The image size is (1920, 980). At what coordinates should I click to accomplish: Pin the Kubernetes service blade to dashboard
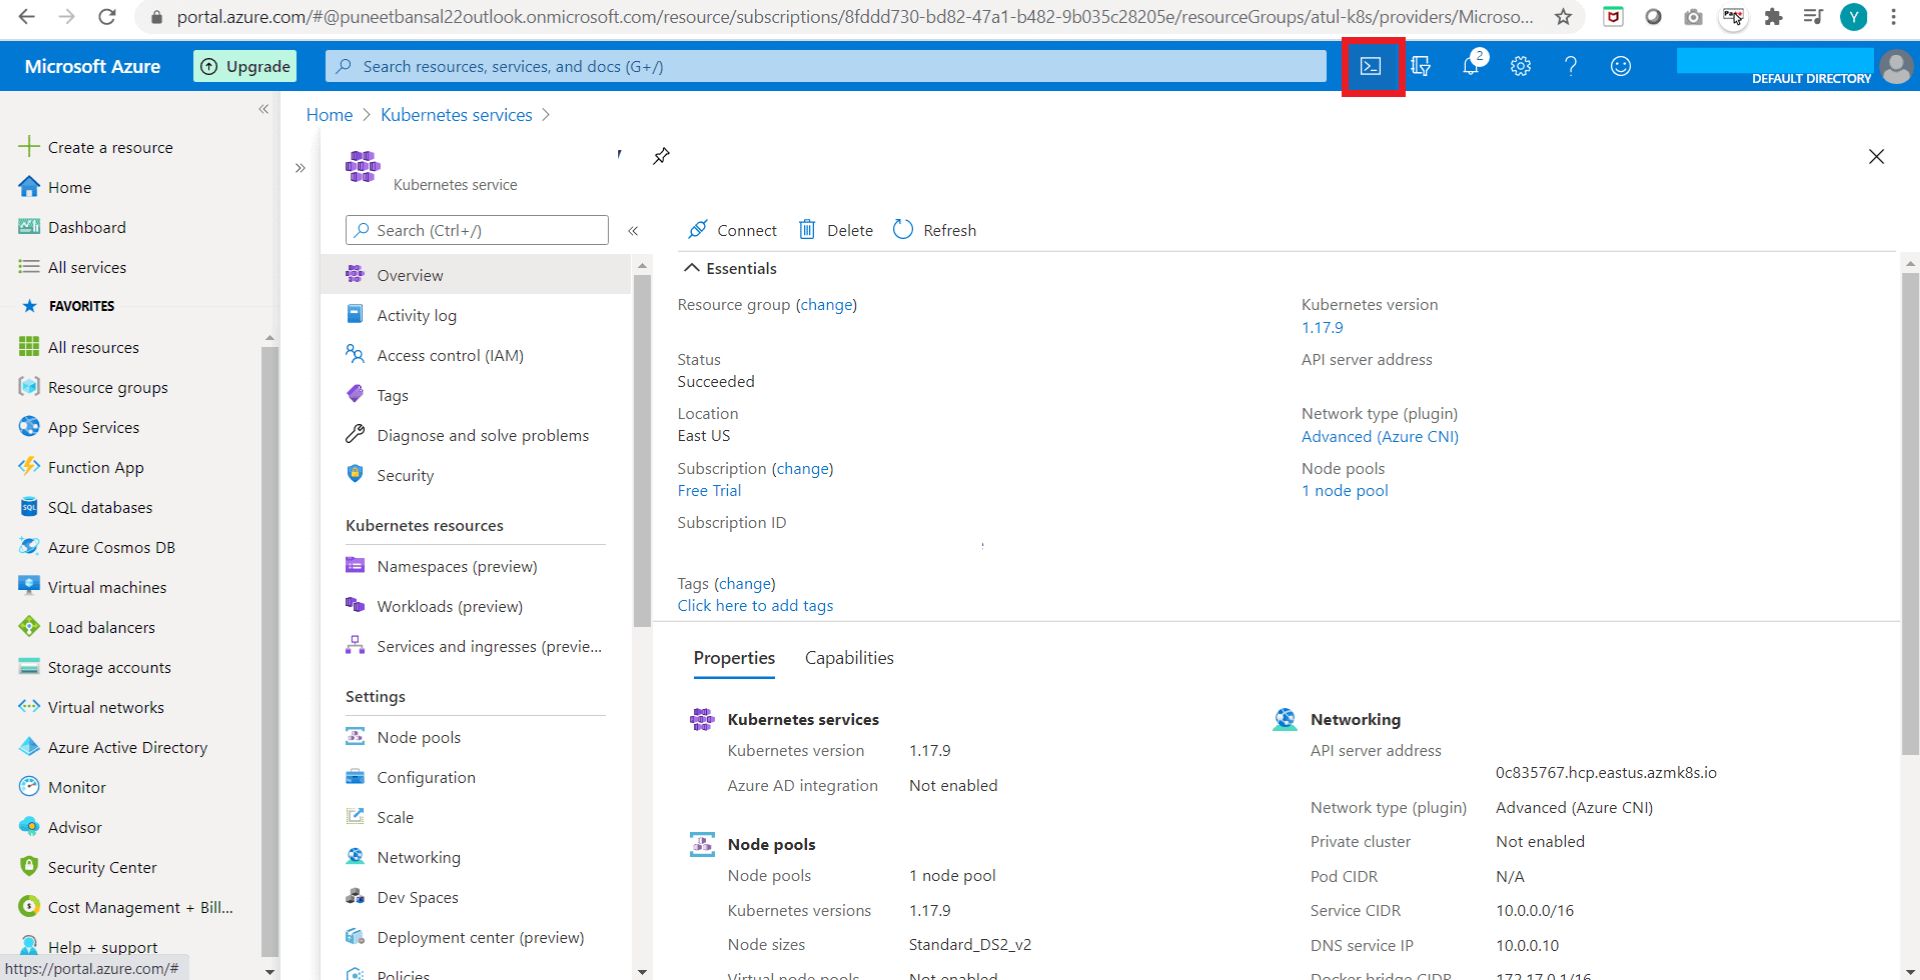click(x=661, y=156)
